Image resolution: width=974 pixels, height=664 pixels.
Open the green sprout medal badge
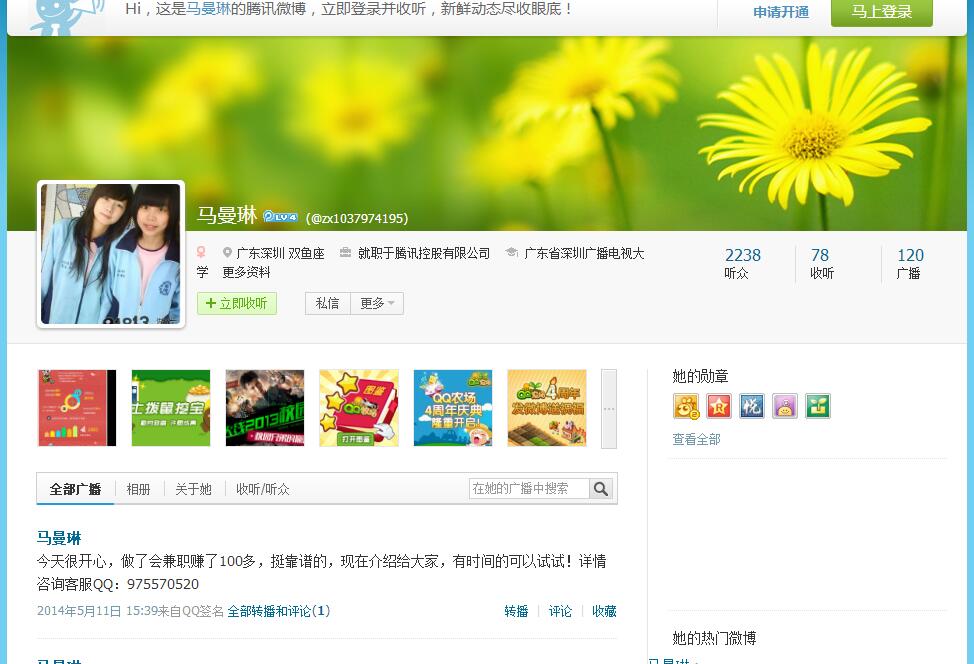817,406
